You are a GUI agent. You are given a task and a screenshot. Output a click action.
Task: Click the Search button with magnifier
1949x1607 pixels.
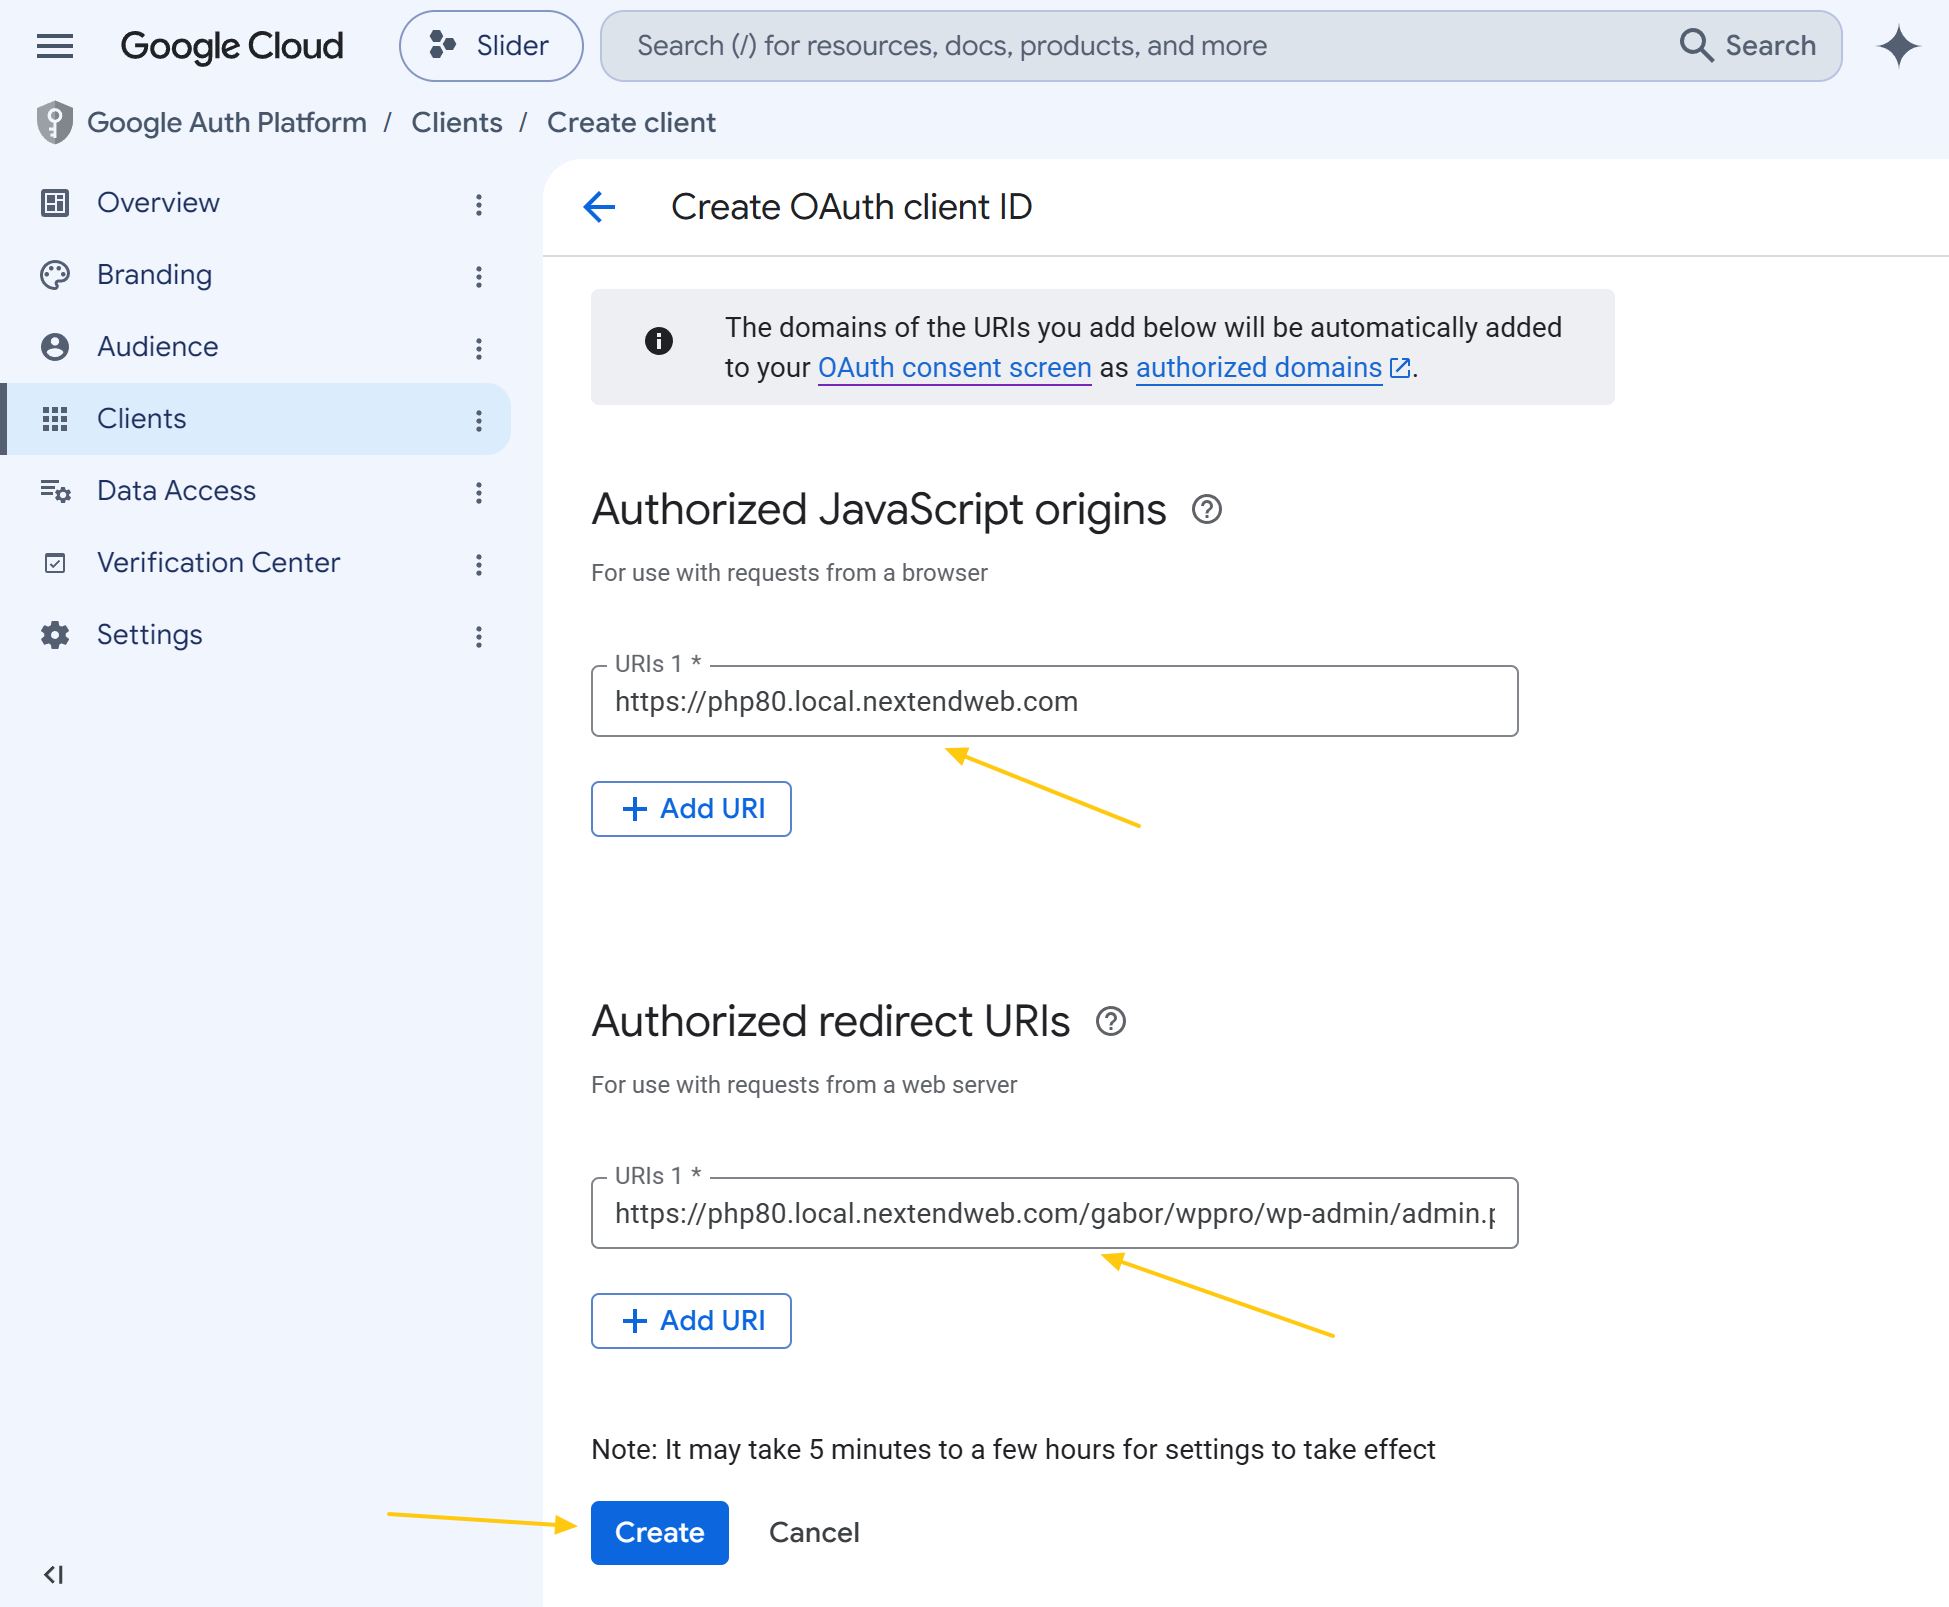(x=1748, y=46)
